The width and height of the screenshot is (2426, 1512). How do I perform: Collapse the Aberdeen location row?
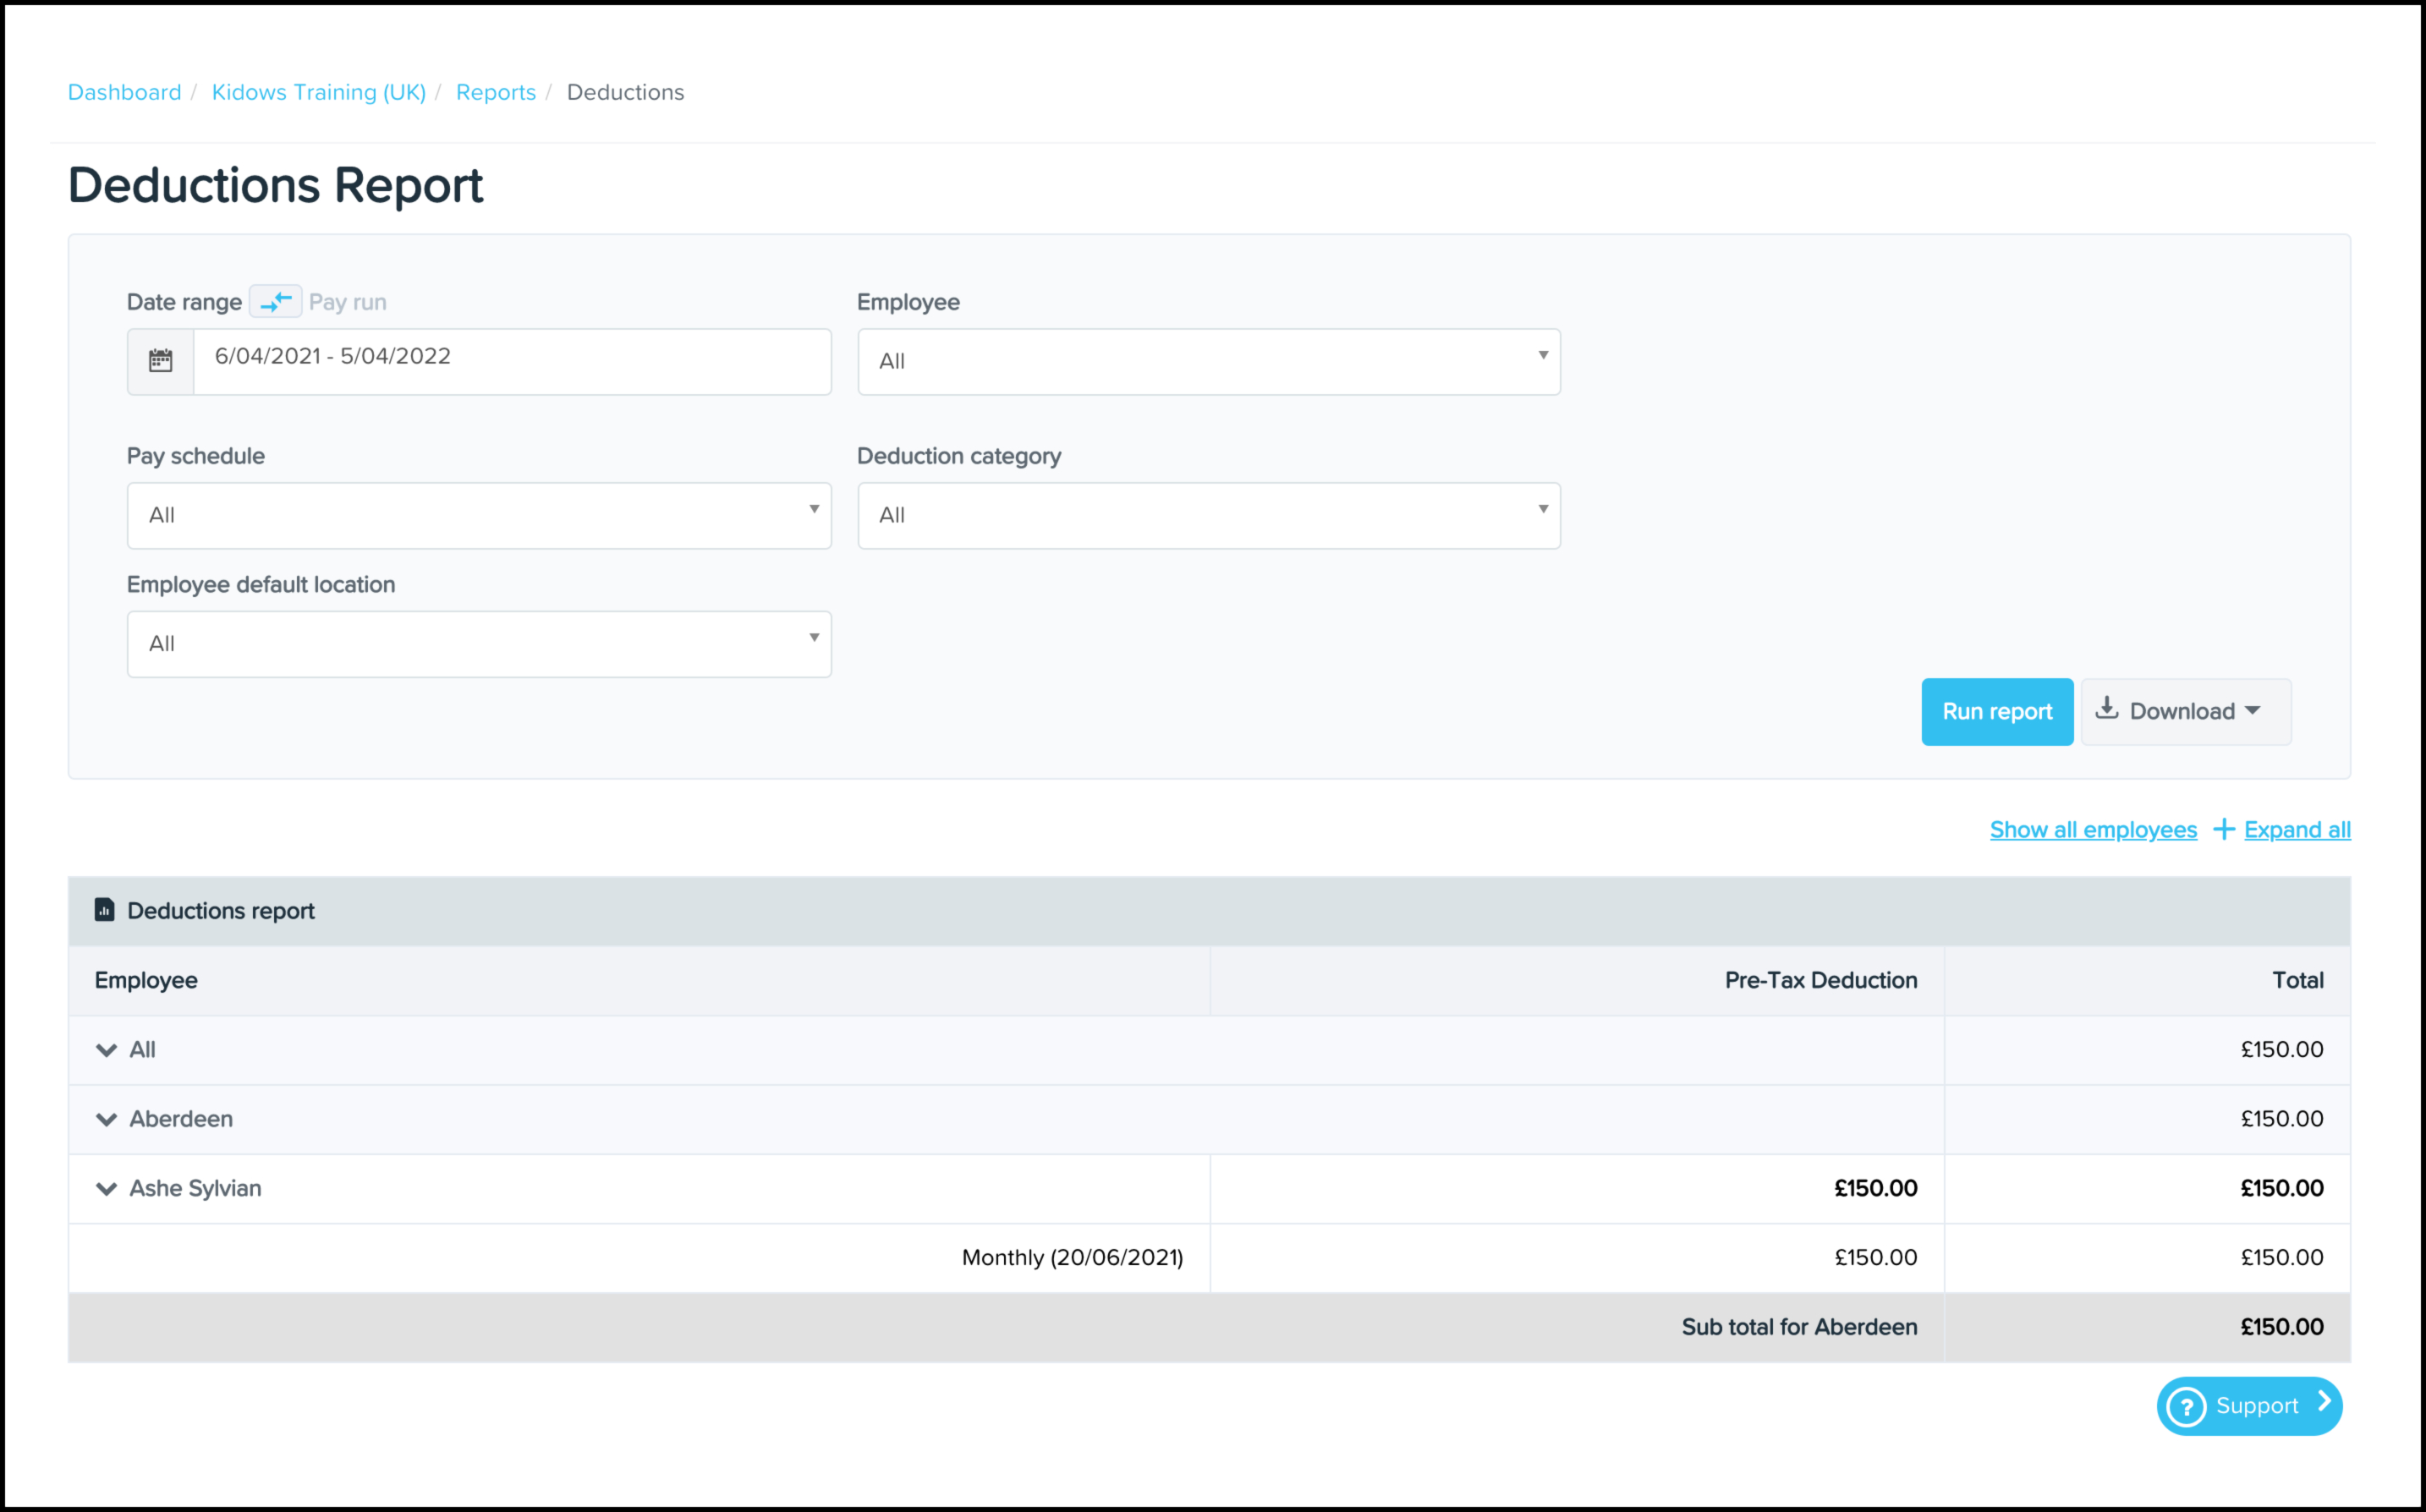[106, 1119]
